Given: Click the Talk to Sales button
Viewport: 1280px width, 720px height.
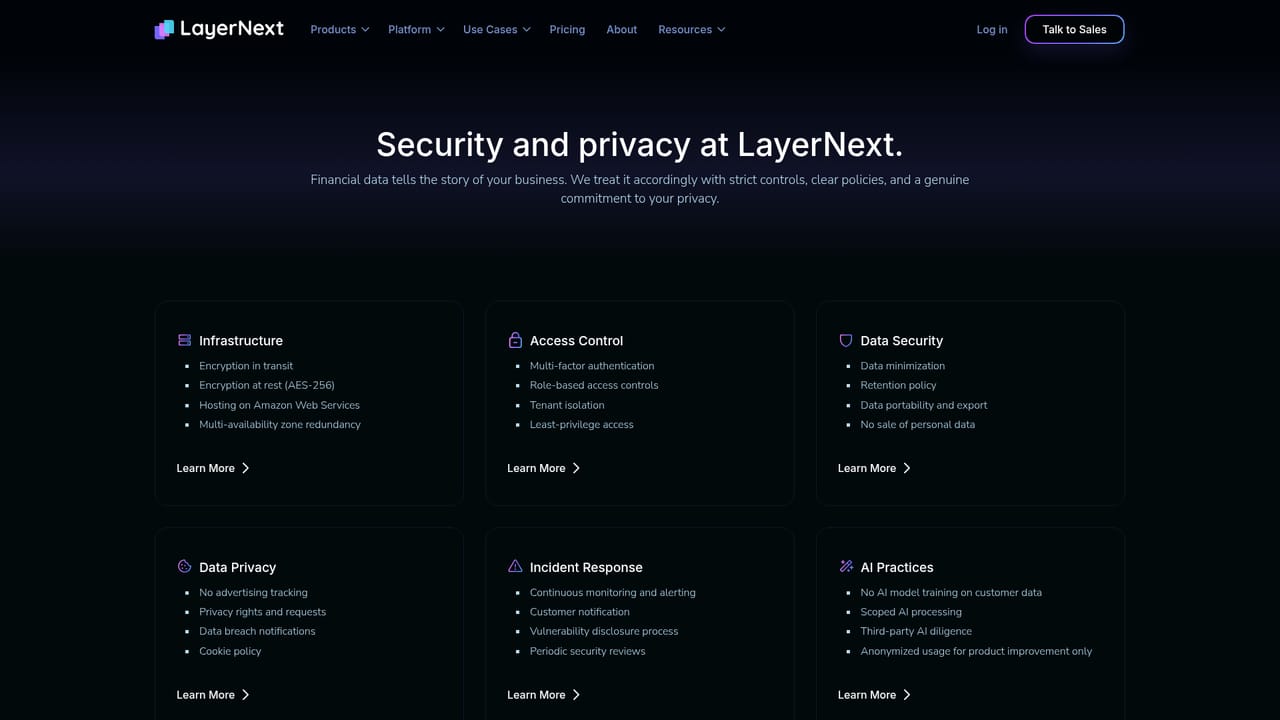Looking at the screenshot, I should [1074, 29].
